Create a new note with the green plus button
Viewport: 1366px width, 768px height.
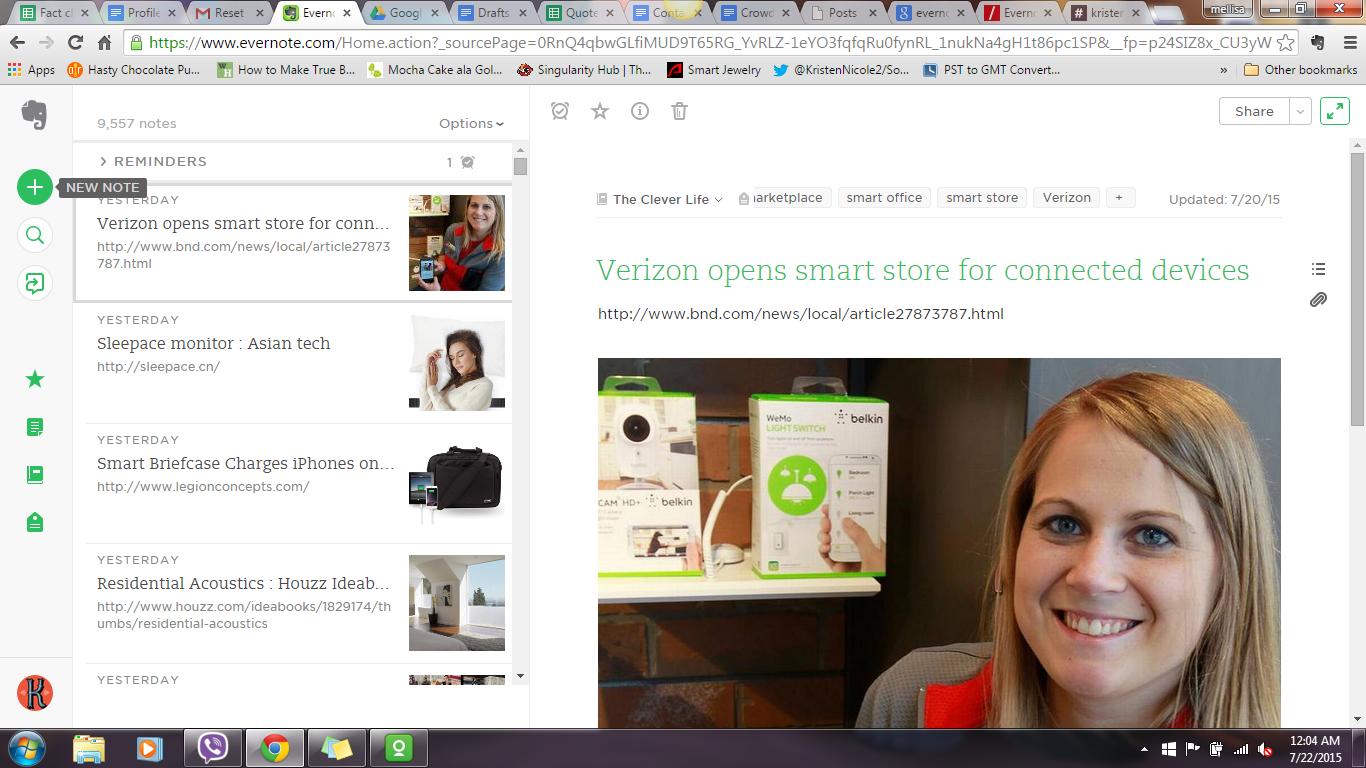tap(35, 187)
